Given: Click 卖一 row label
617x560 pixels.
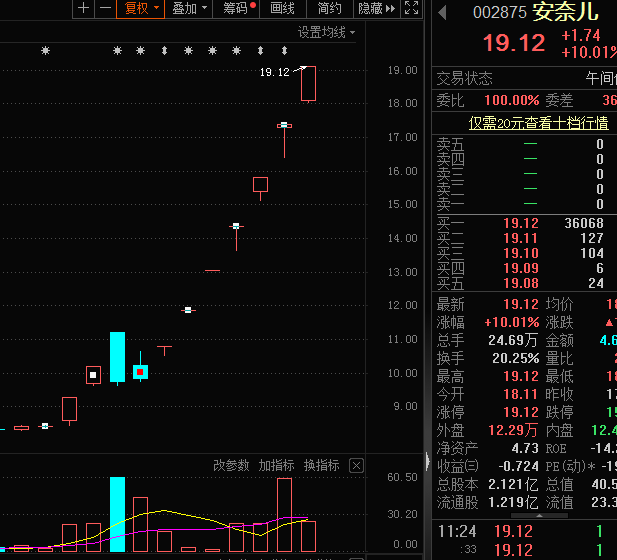Looking at the screenshot, I should [451, 204].
